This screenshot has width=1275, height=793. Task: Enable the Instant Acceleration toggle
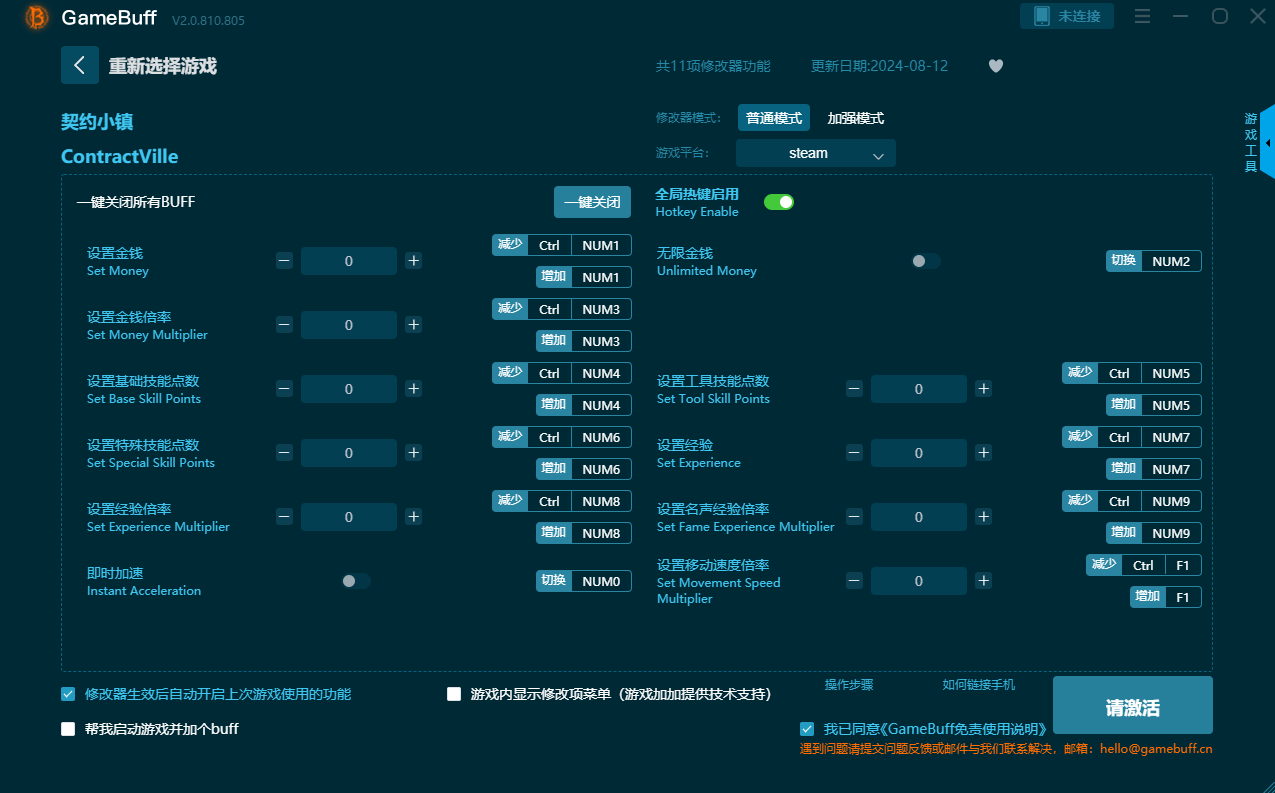point(356,581)
